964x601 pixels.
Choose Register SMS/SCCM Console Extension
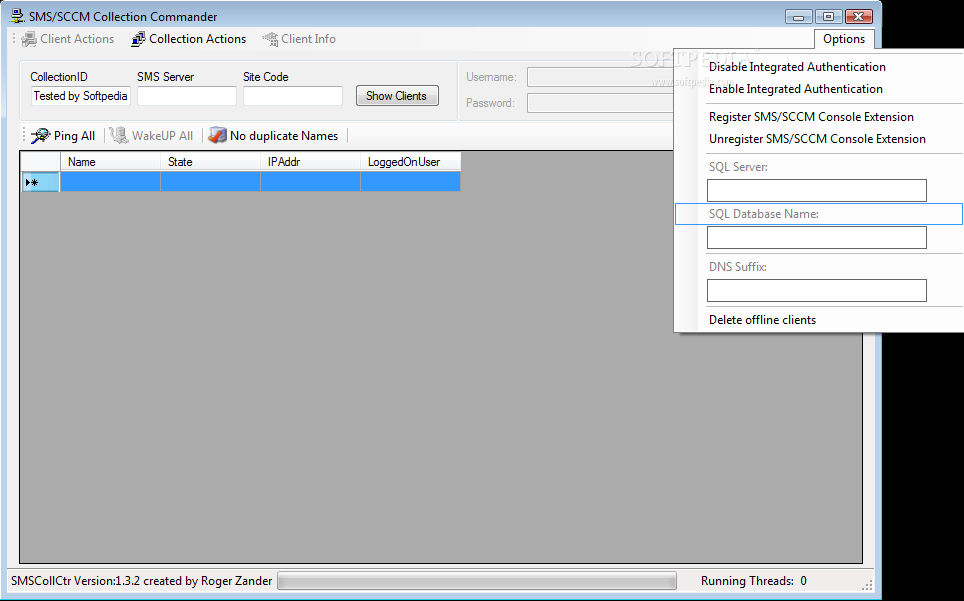(x=811, y=117)
